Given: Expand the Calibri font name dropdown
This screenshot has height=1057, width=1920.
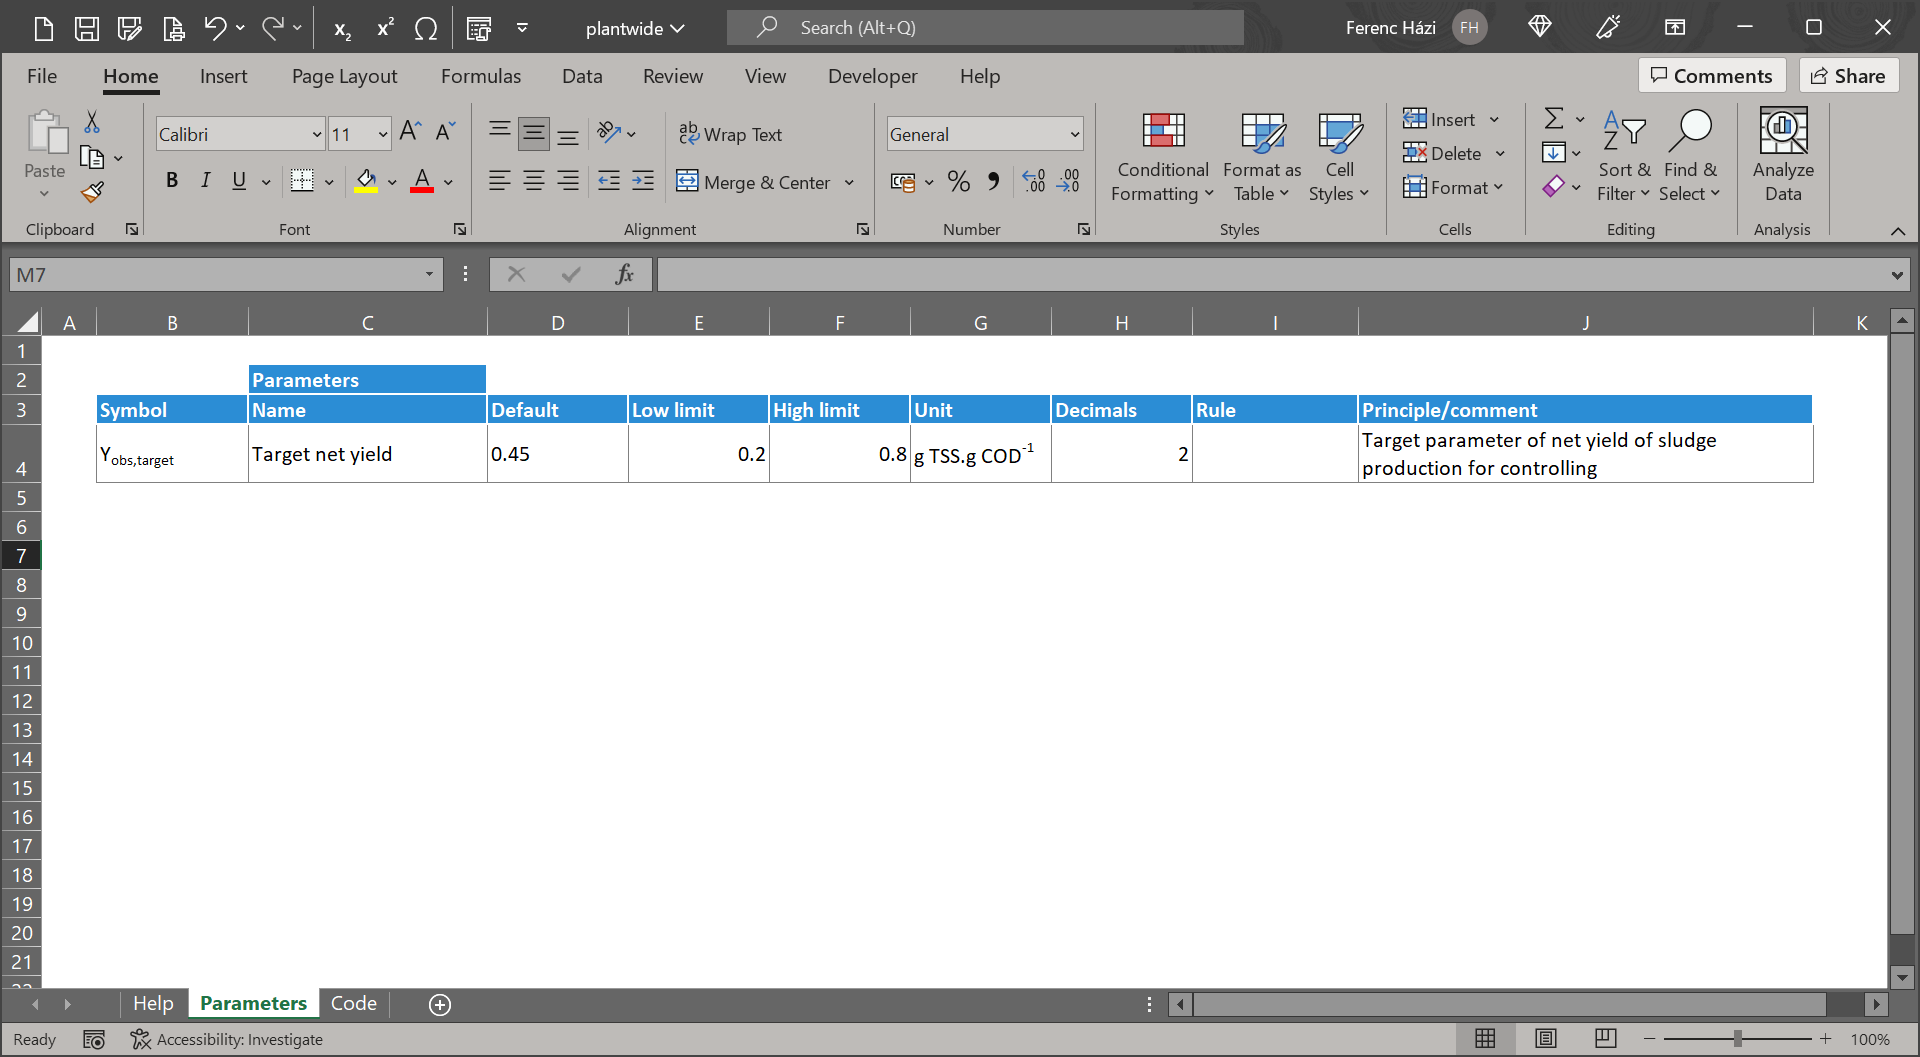Looking at the screenshot, I should click(316, 134).
